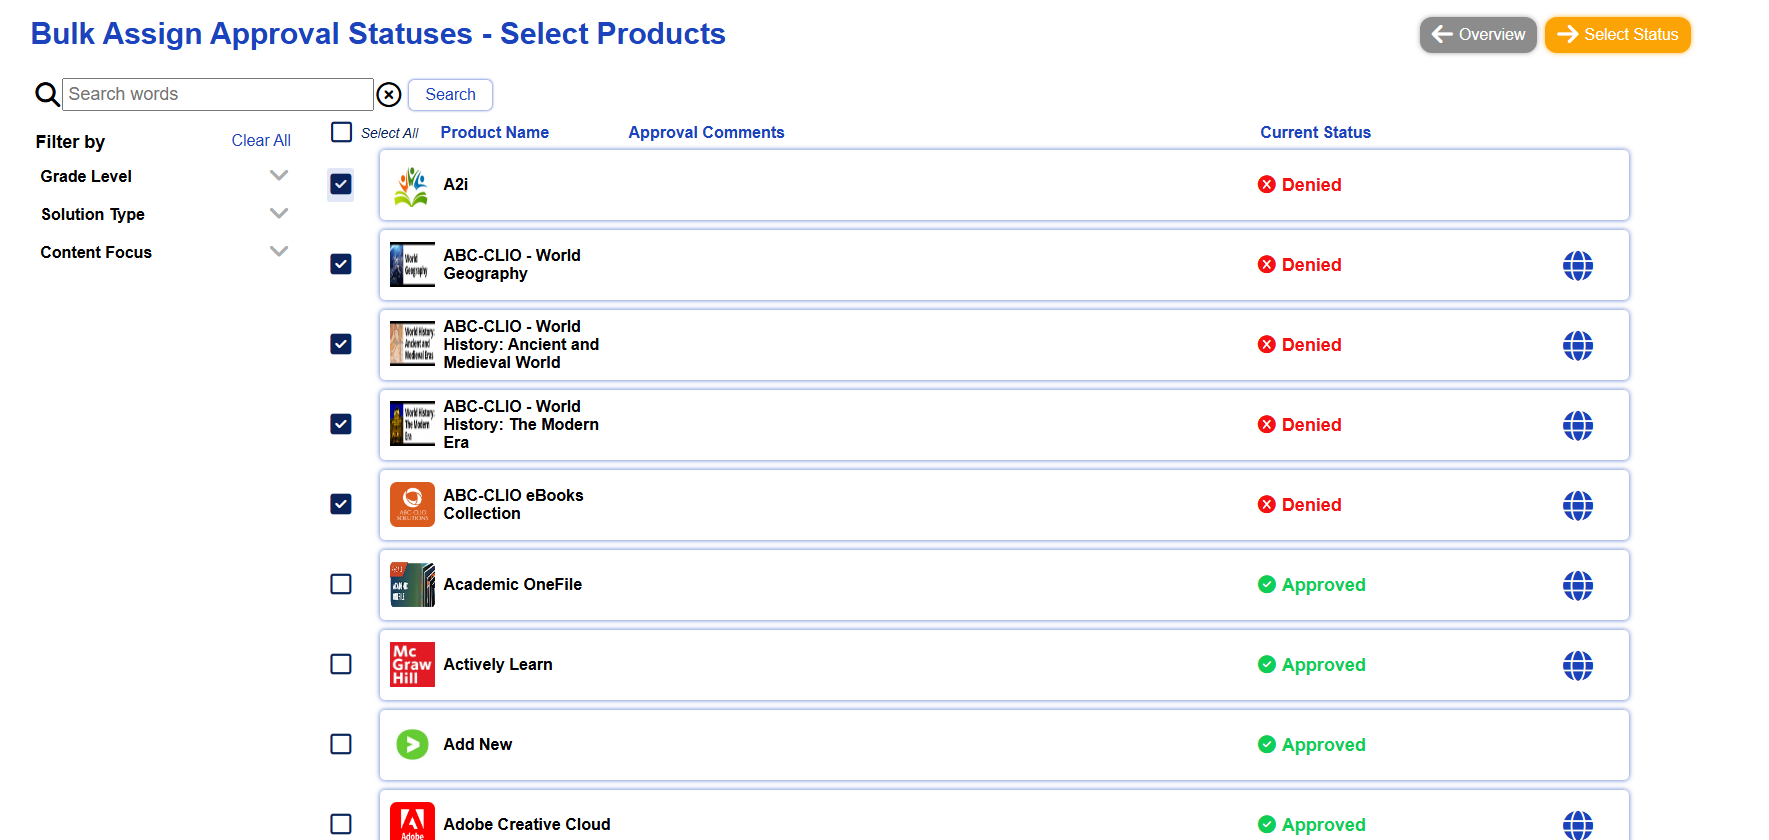Click the Approval Comments column header
Viewport: 1769px width, 840px height.
[706, 132]
